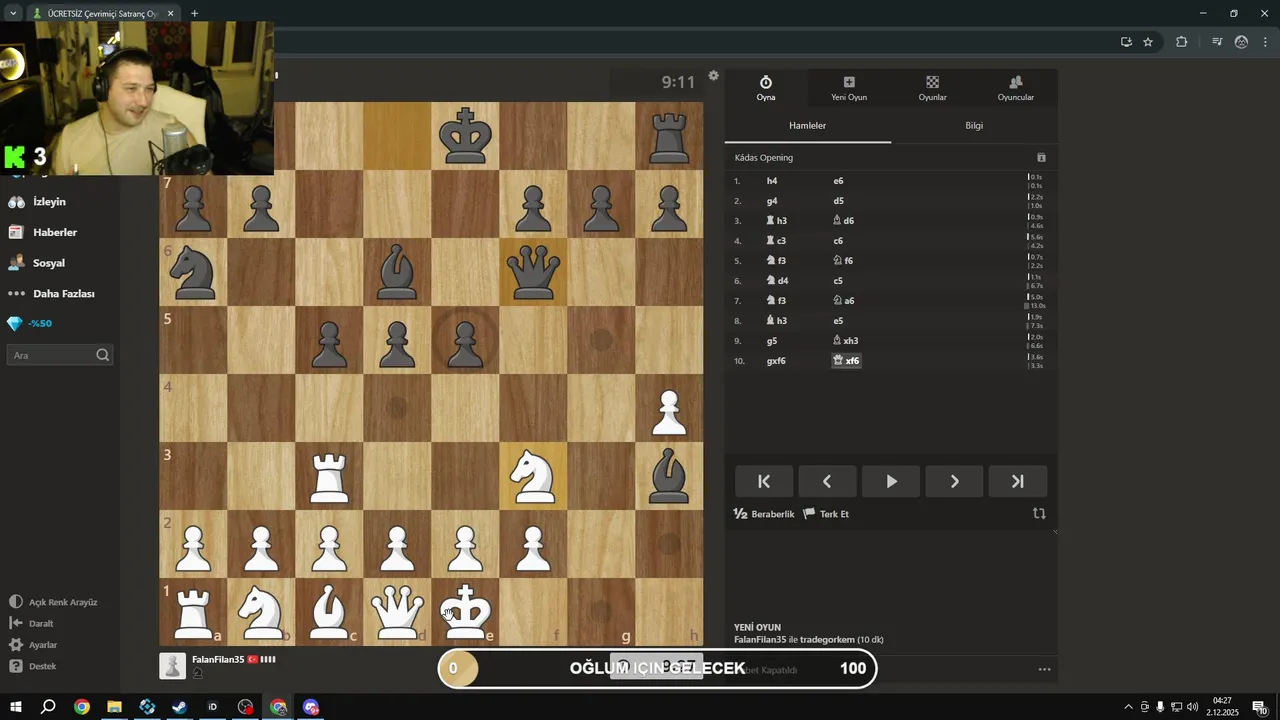Click the white pawn on h4
The image size is (1280, 720).
[x=669, y=408]
